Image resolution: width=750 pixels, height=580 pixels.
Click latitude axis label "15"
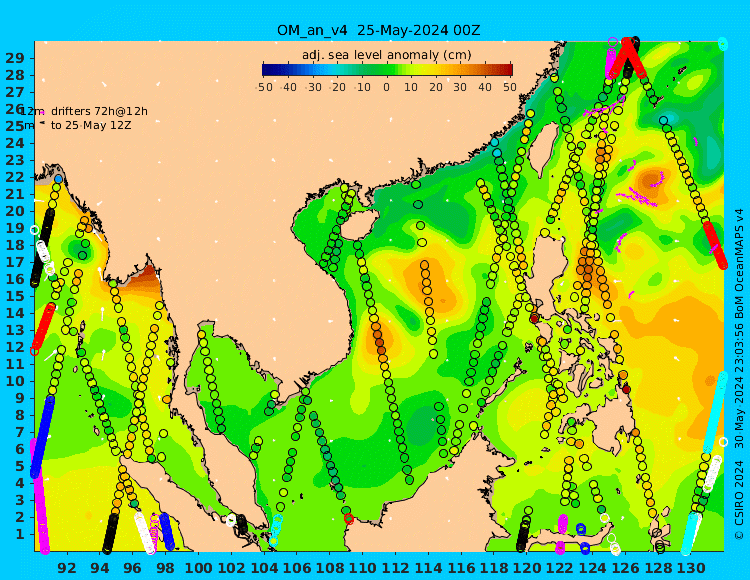tap(14, 296)
